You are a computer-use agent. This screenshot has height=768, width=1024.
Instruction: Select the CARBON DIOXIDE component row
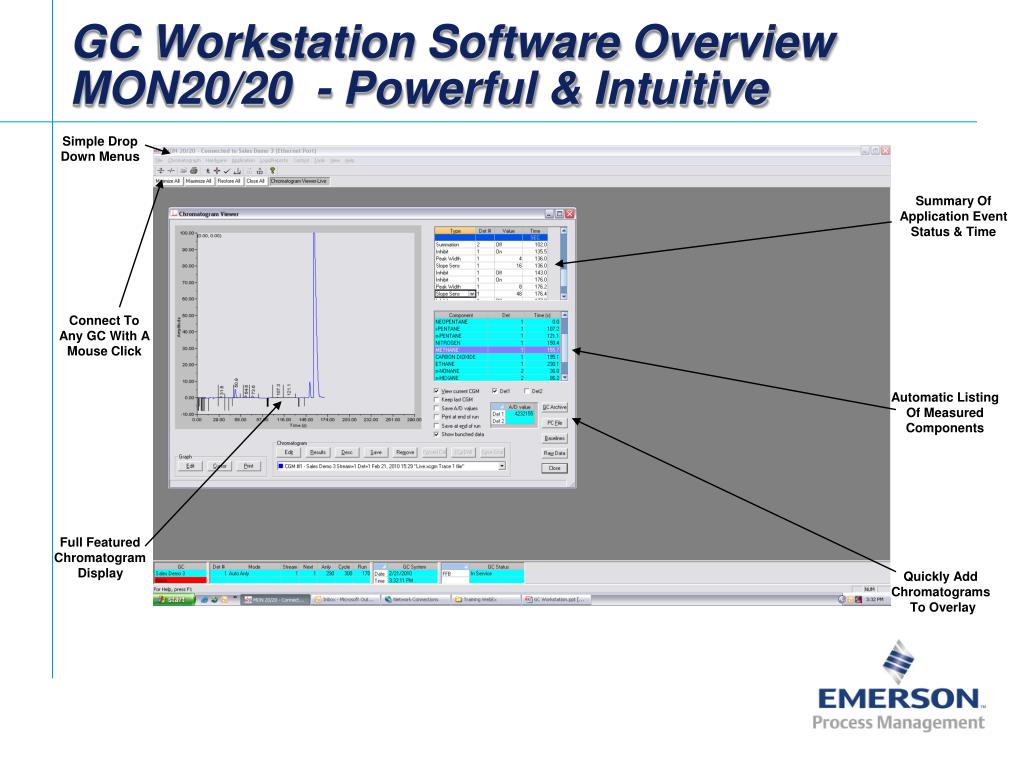(498, 357)
